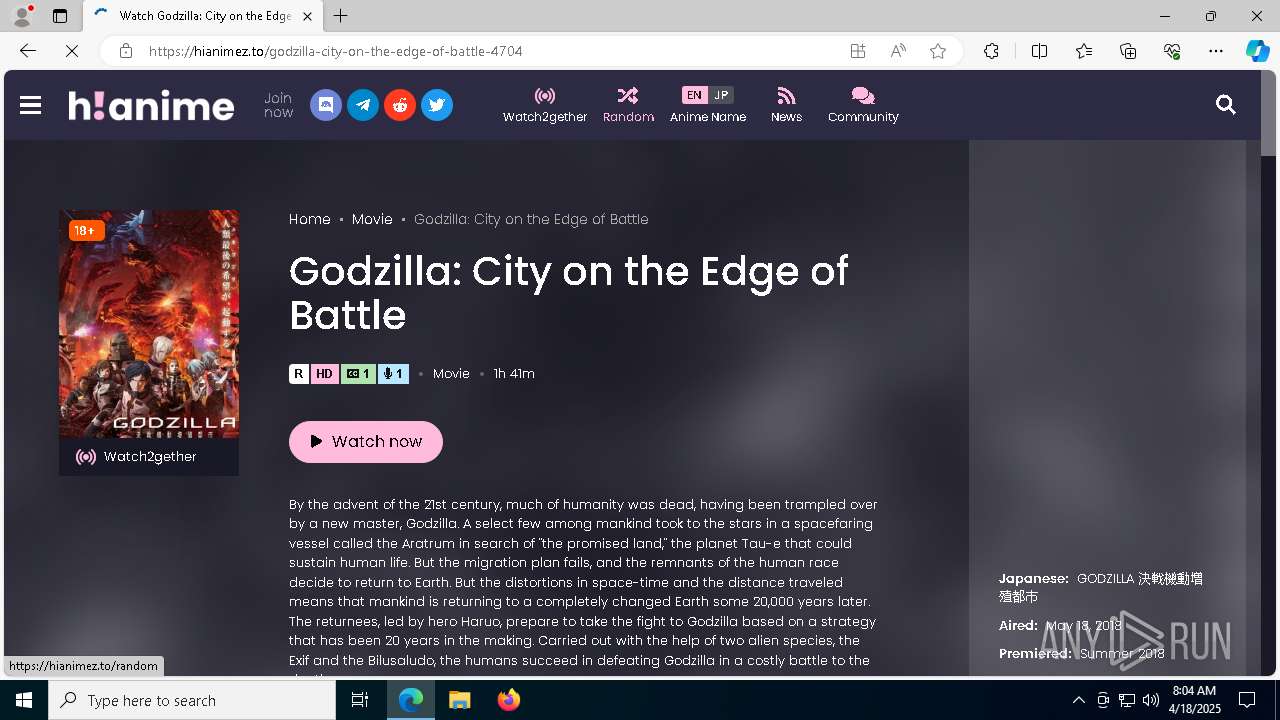Screen dimensions: 1280x720
Task: Open browser Extensions puzzle icon
Action: [991, 51]
